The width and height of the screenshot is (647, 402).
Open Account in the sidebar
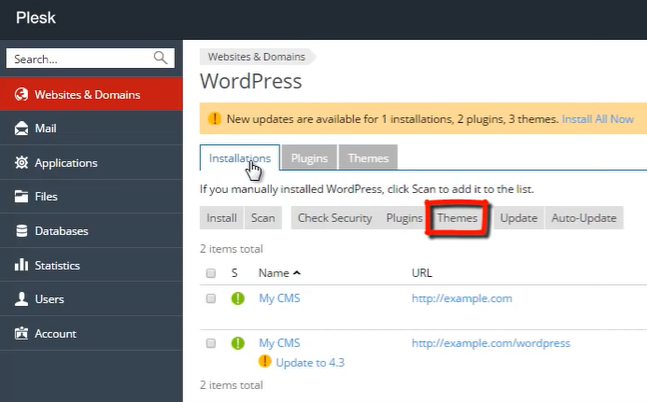tap(91, 333)
